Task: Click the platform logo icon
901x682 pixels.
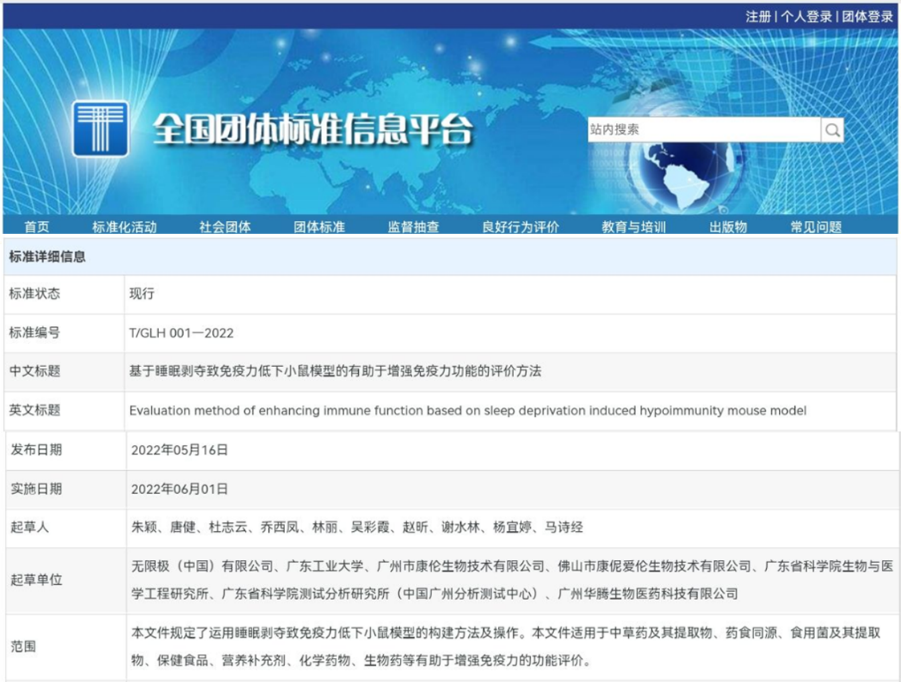Action: tap(100, 129)
